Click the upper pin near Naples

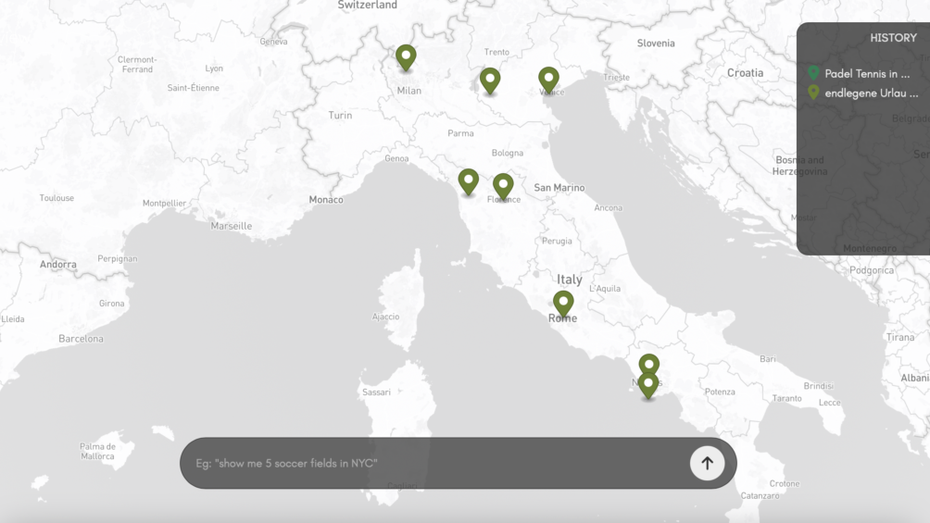pyautogui.click(x=649, y=365)
